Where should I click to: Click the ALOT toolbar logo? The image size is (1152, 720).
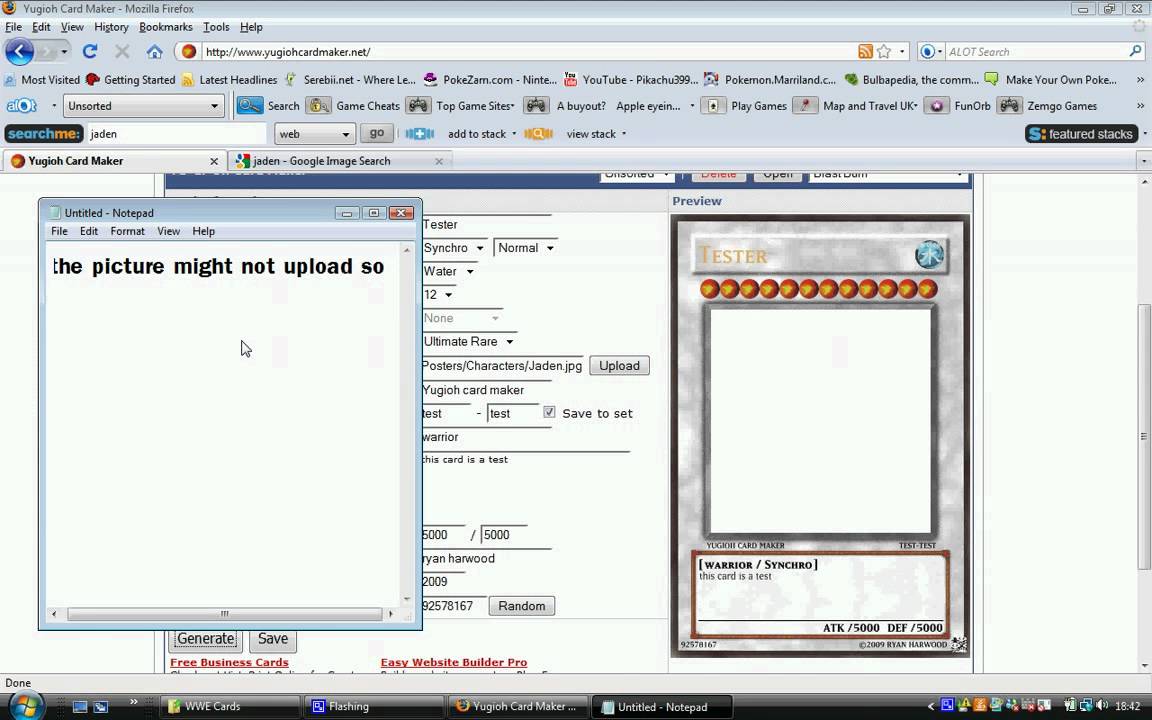point(21,106)
